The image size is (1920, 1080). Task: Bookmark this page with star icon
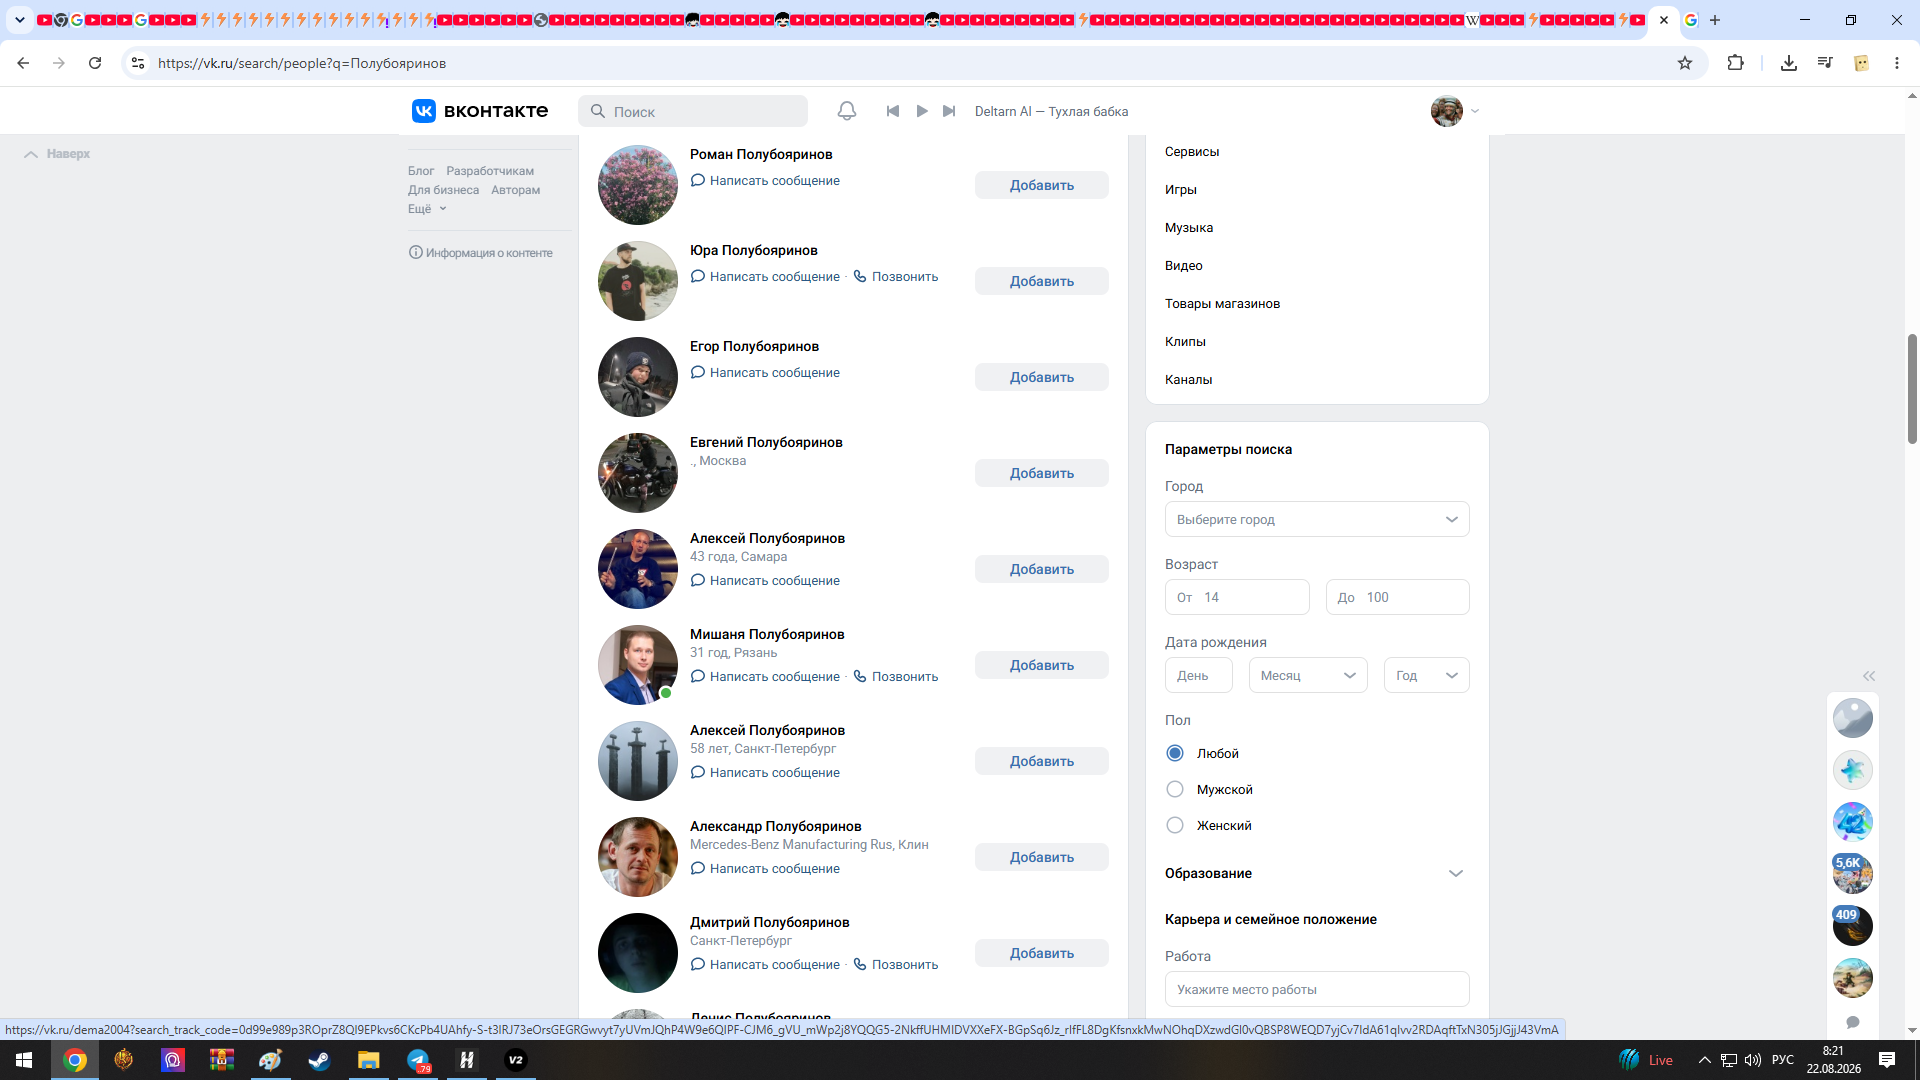point(1685,63)
